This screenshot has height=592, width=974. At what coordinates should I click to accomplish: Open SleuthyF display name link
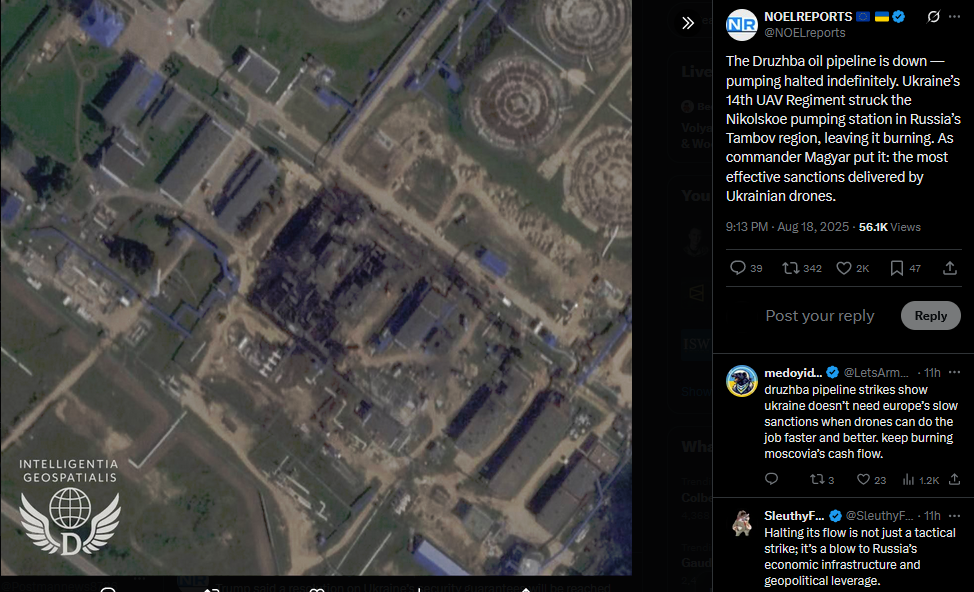pos(794,516)
